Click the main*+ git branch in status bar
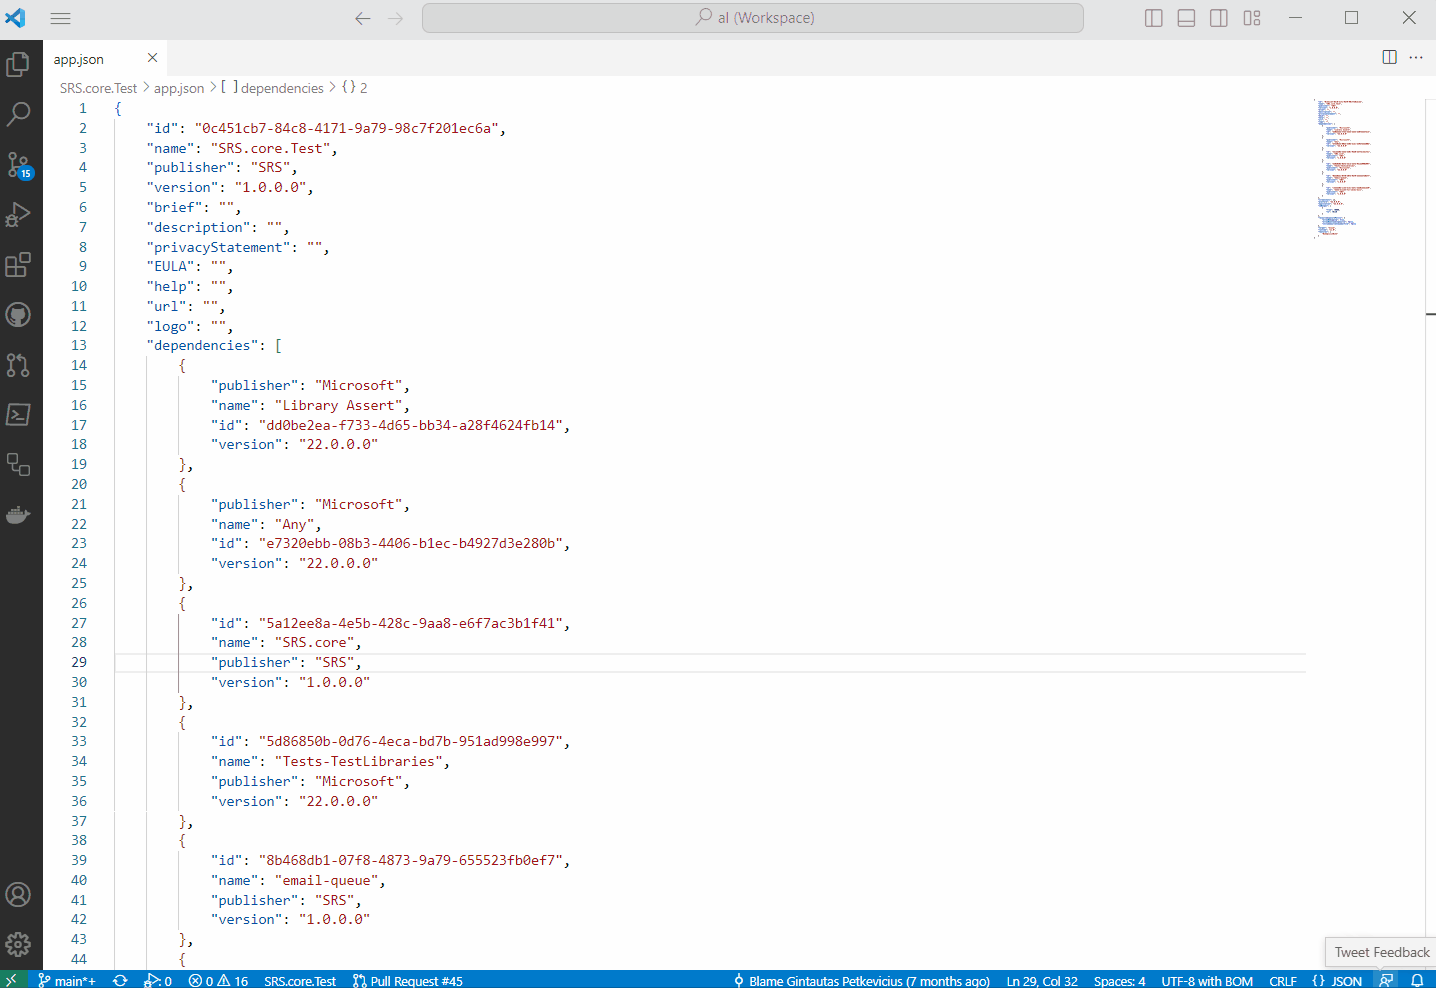The image size is (1436, 988). pyautogui.click(x=67, y=980)
